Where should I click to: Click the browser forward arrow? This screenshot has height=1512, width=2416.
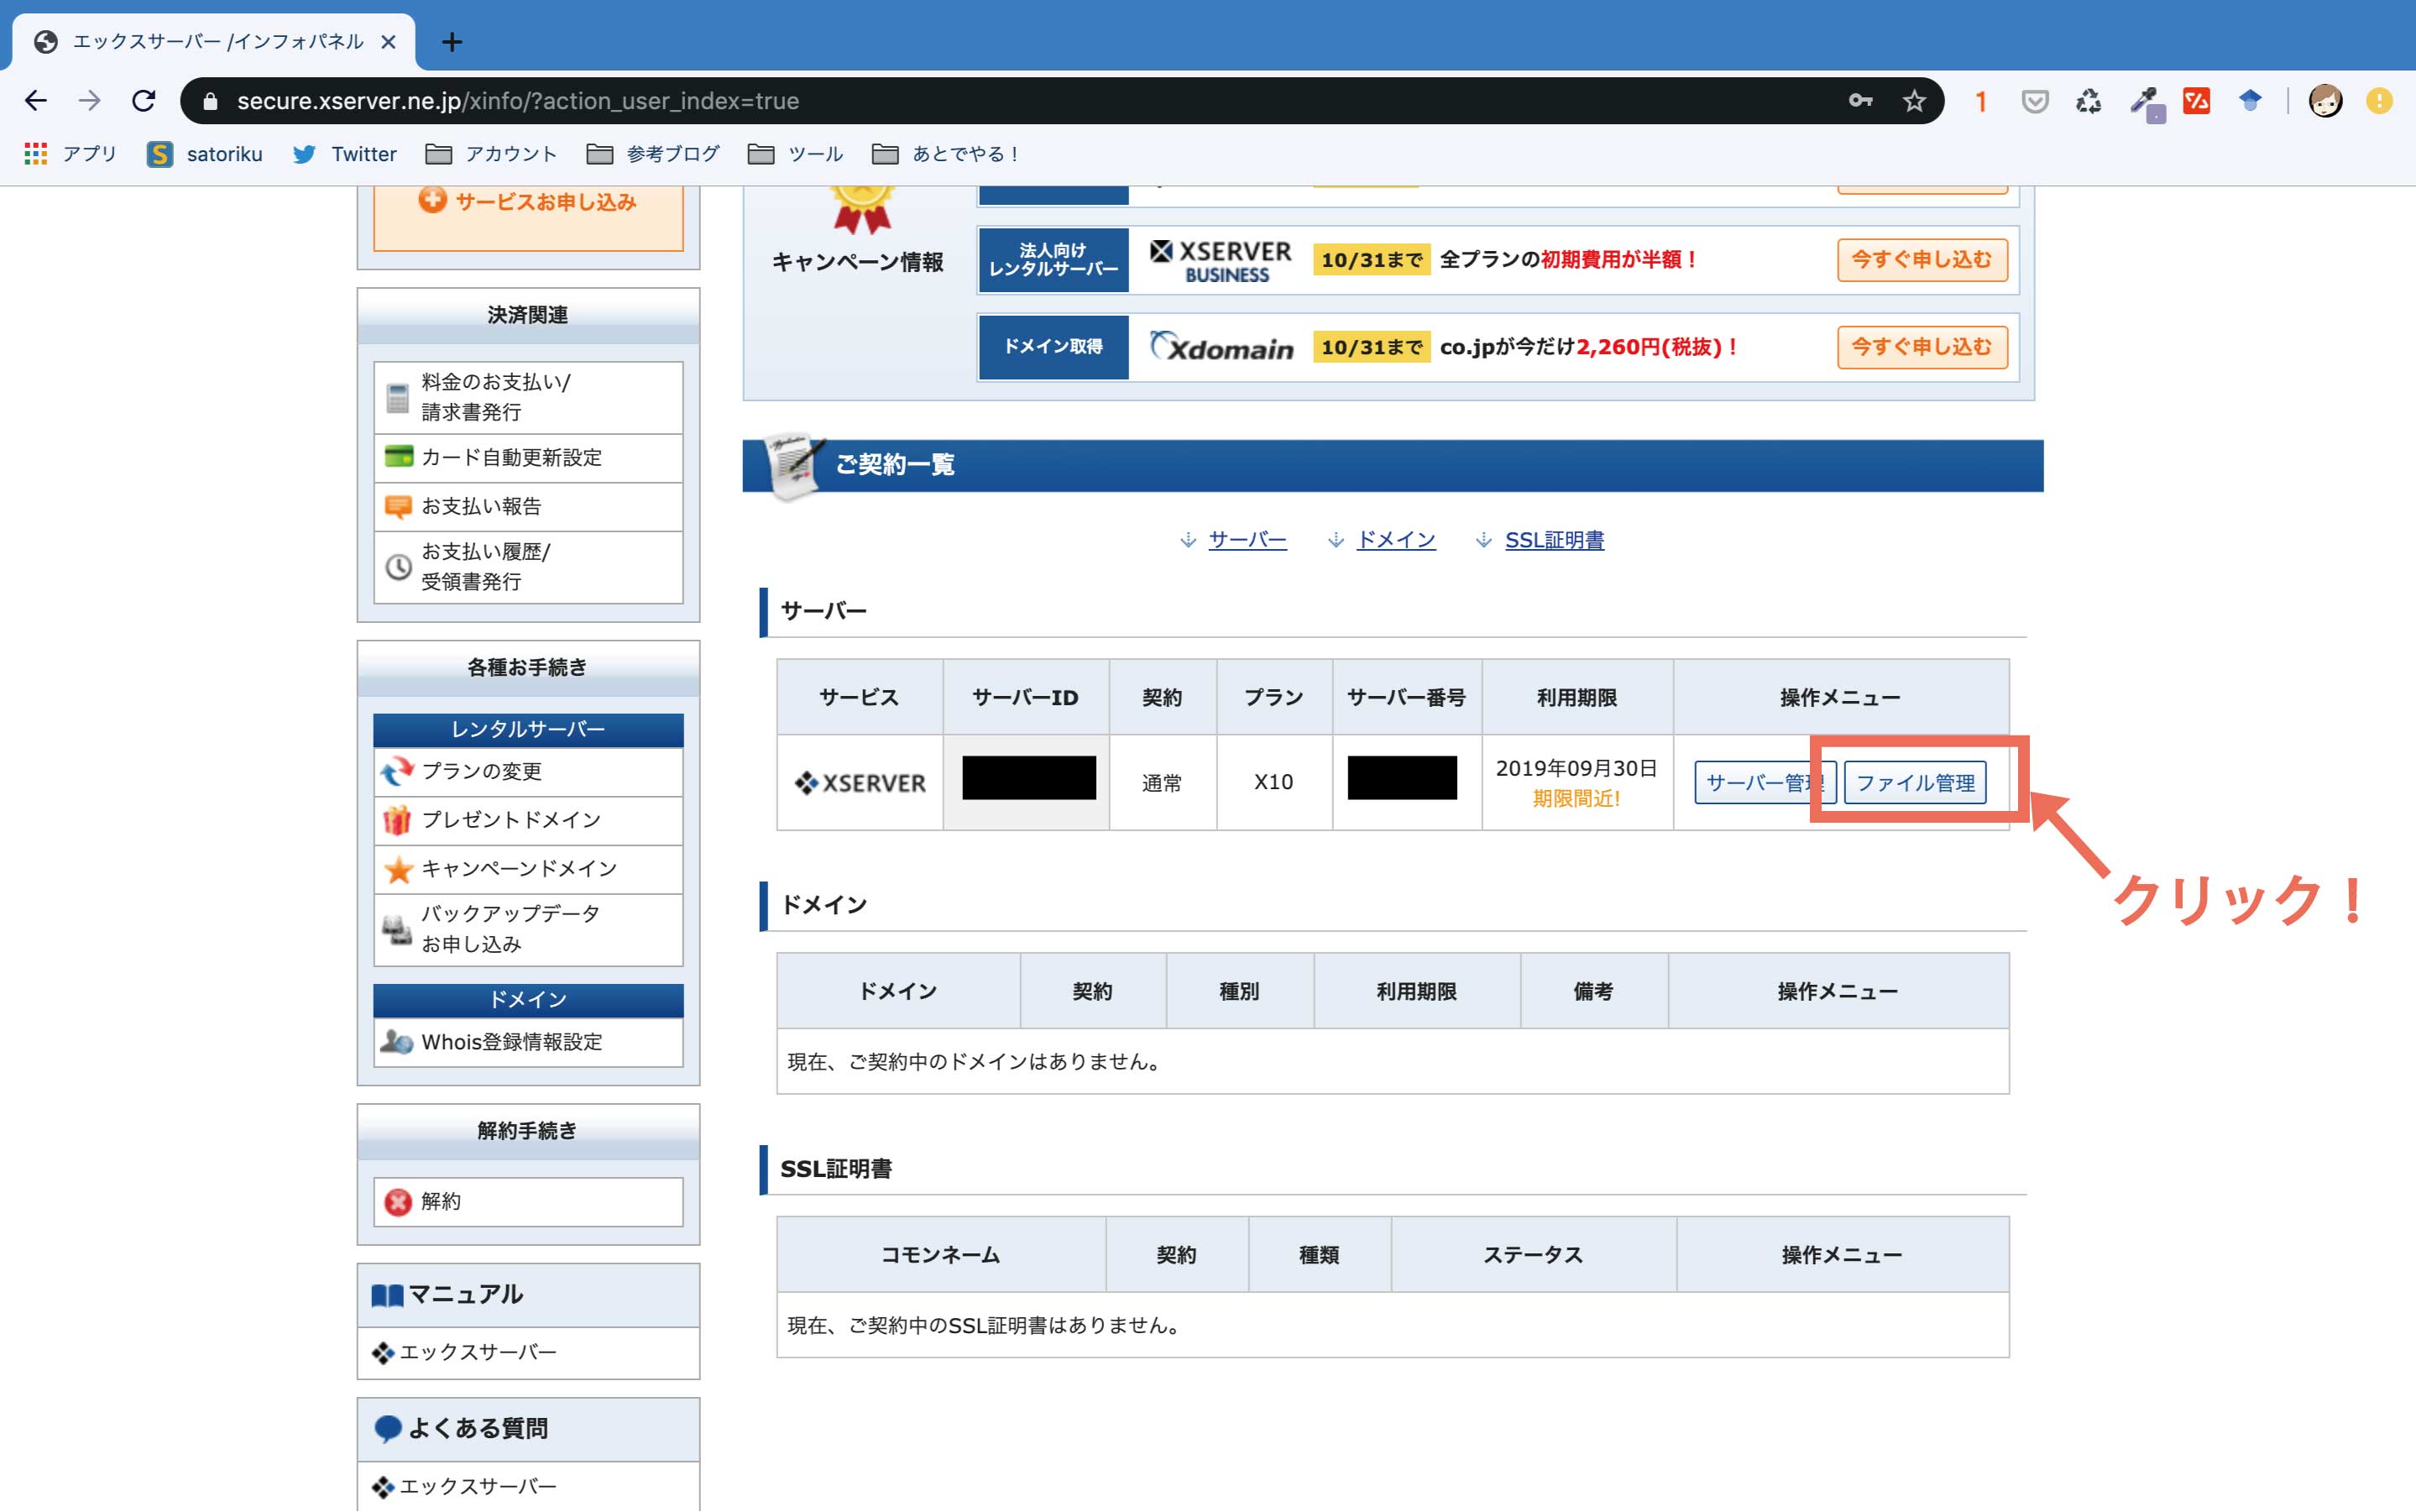(x=90, y=101)
